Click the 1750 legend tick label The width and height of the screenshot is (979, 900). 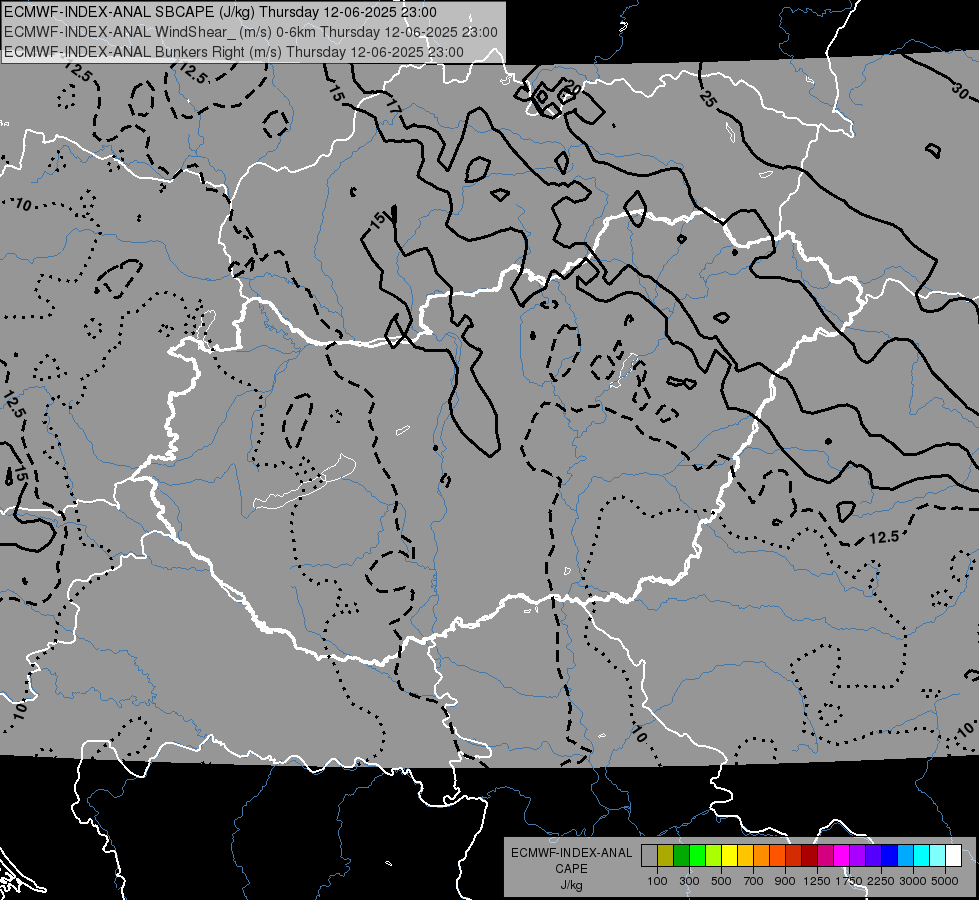point(849,881)
